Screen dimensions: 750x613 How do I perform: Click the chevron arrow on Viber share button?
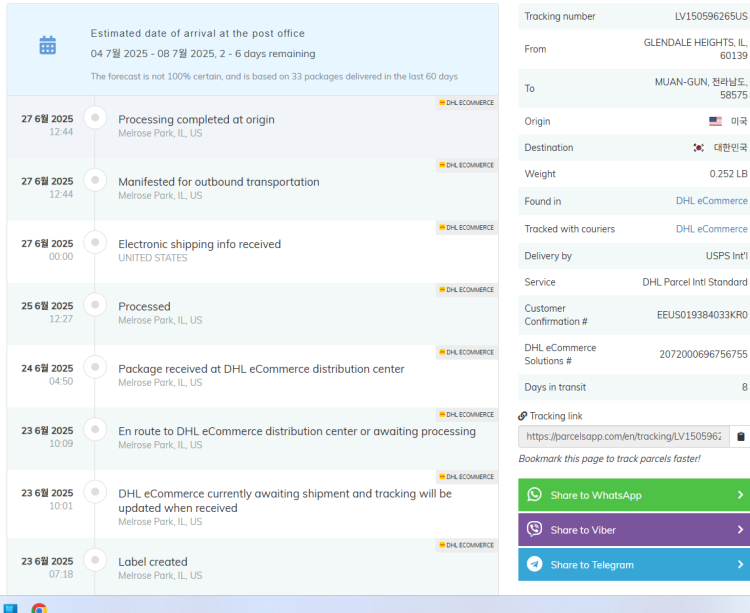click(x=740, y=530)
